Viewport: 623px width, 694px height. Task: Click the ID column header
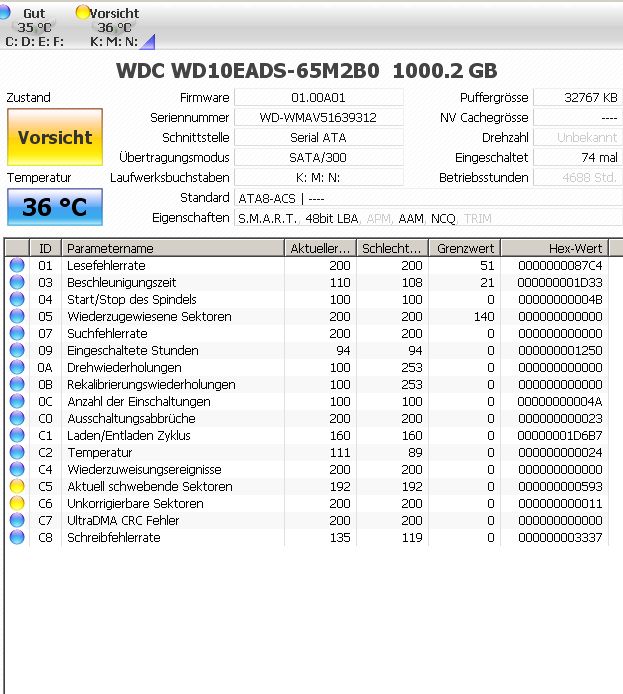pos(45,248)
